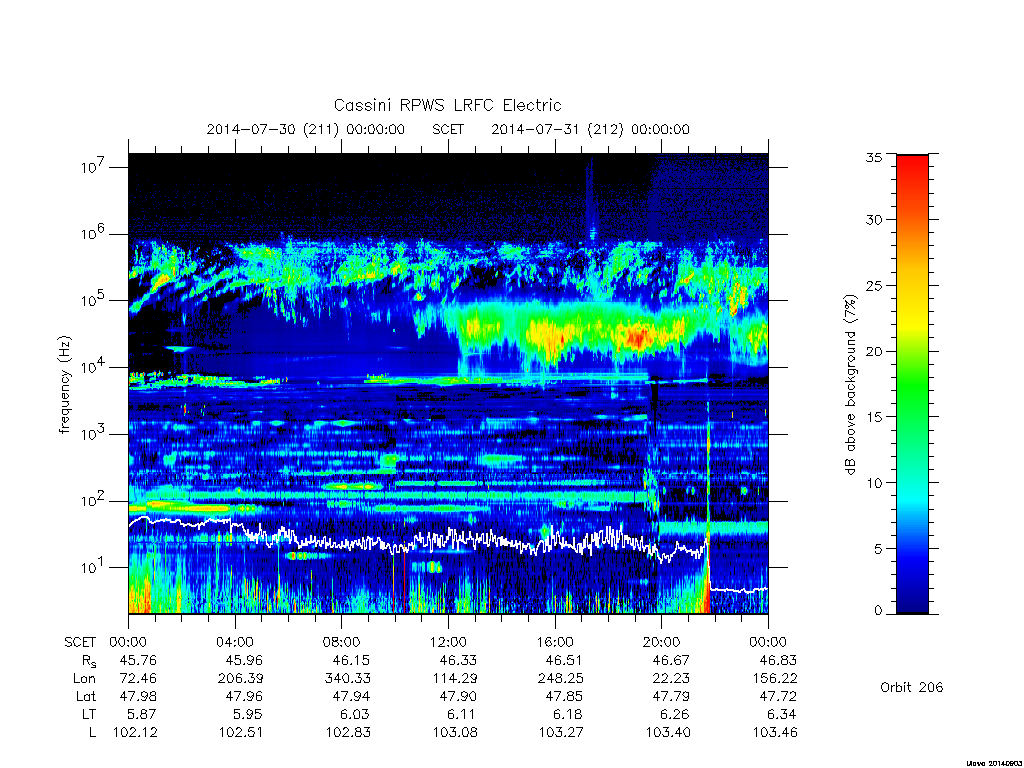Click the Lon value 340.33

pos(347,679)
